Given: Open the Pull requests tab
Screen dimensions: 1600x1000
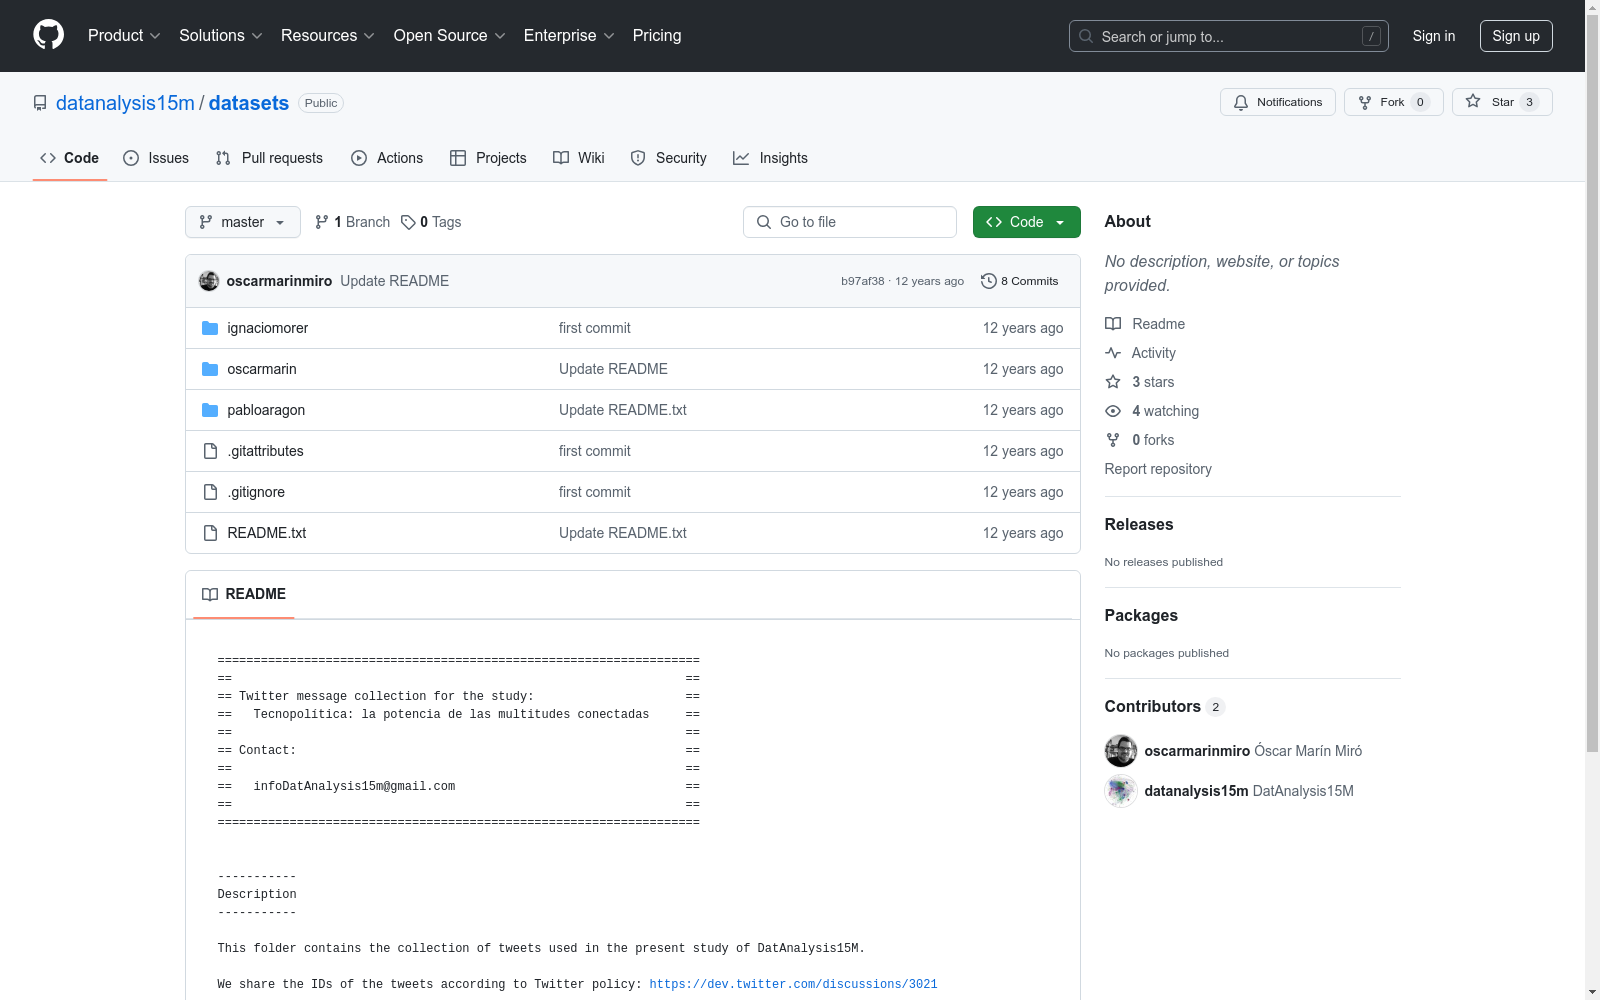Looking at the screenshot, I should 269,158.
